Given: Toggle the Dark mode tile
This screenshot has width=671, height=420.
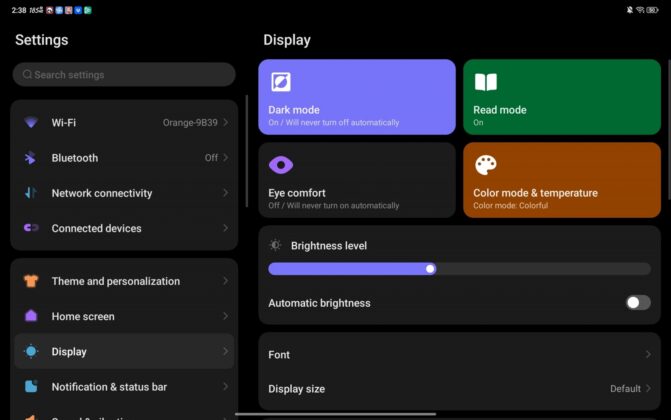Looking at the screenshot, I should point(357,97).
